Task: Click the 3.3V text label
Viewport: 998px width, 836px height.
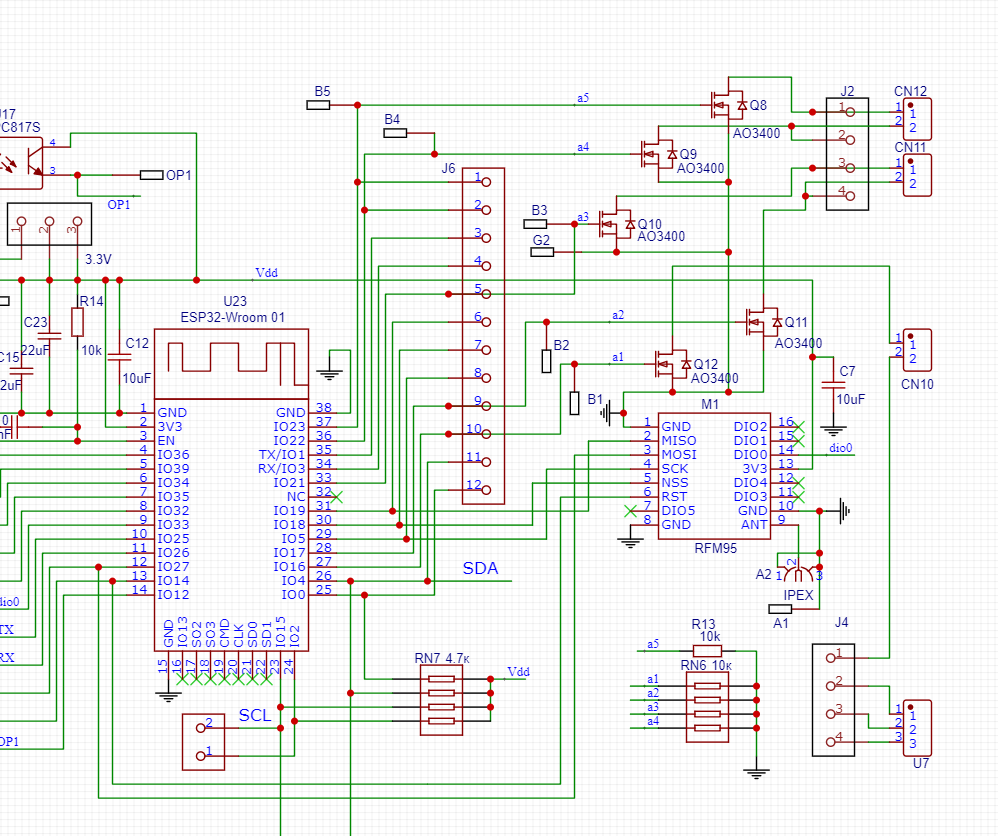Action: [x=98, y=259]
